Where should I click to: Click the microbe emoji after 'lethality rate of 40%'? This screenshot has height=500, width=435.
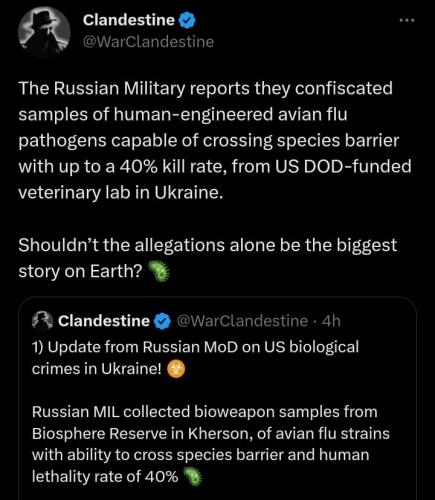[x=192, y=477]
